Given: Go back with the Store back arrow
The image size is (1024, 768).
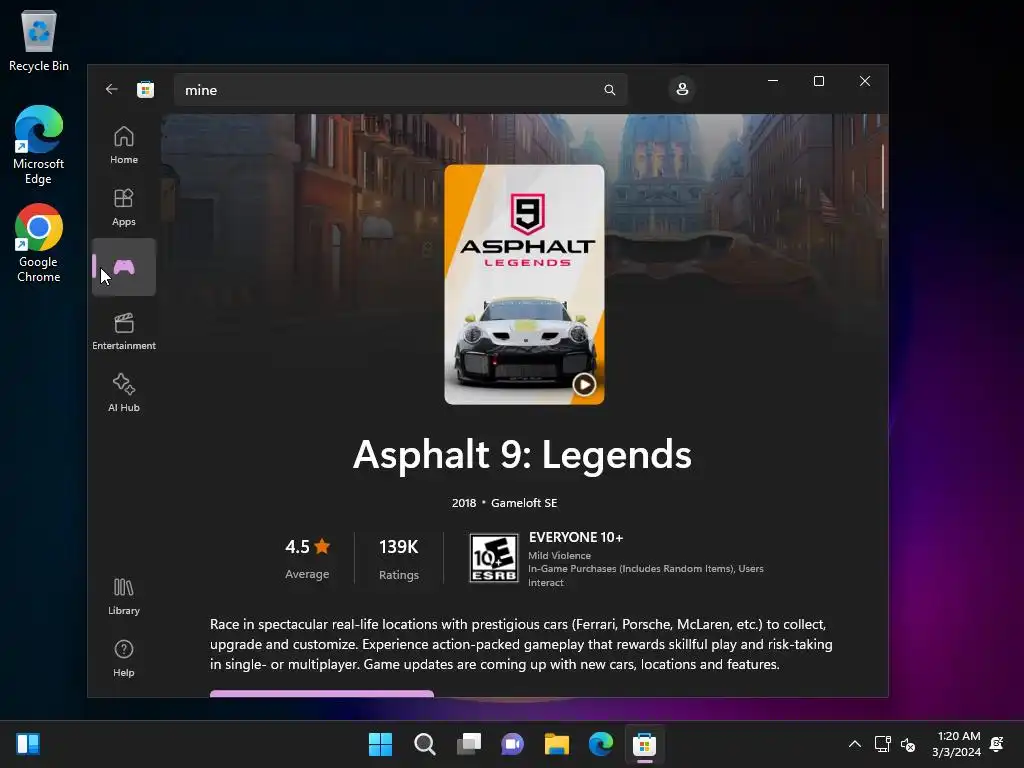Looking at the screenshot, I should pyautogui.click(x=112, y=89).
